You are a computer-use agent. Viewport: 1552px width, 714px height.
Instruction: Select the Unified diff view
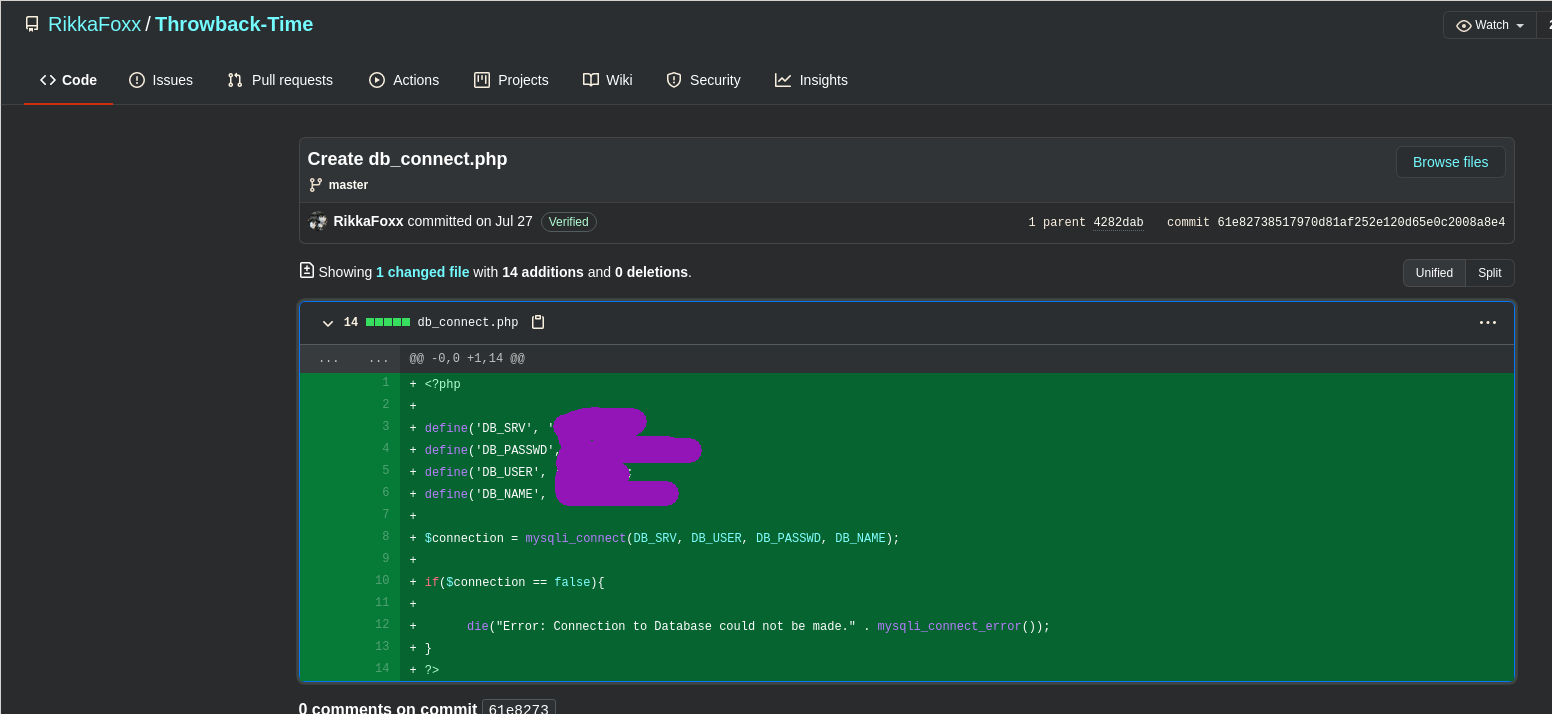tap(1433, 273)
